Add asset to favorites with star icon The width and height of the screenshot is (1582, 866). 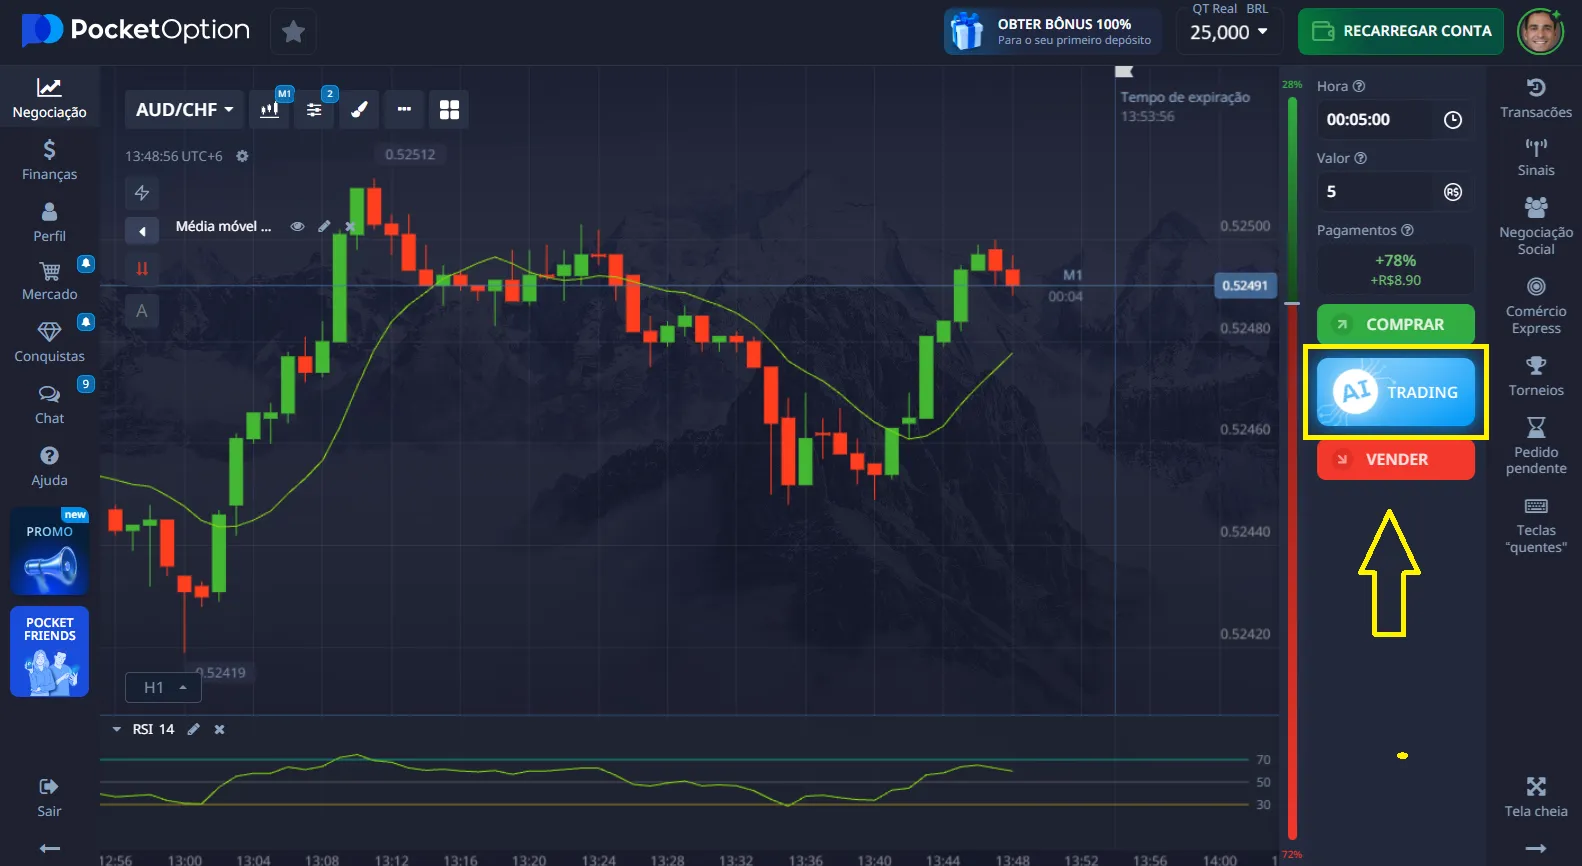(x=293, y=32)
